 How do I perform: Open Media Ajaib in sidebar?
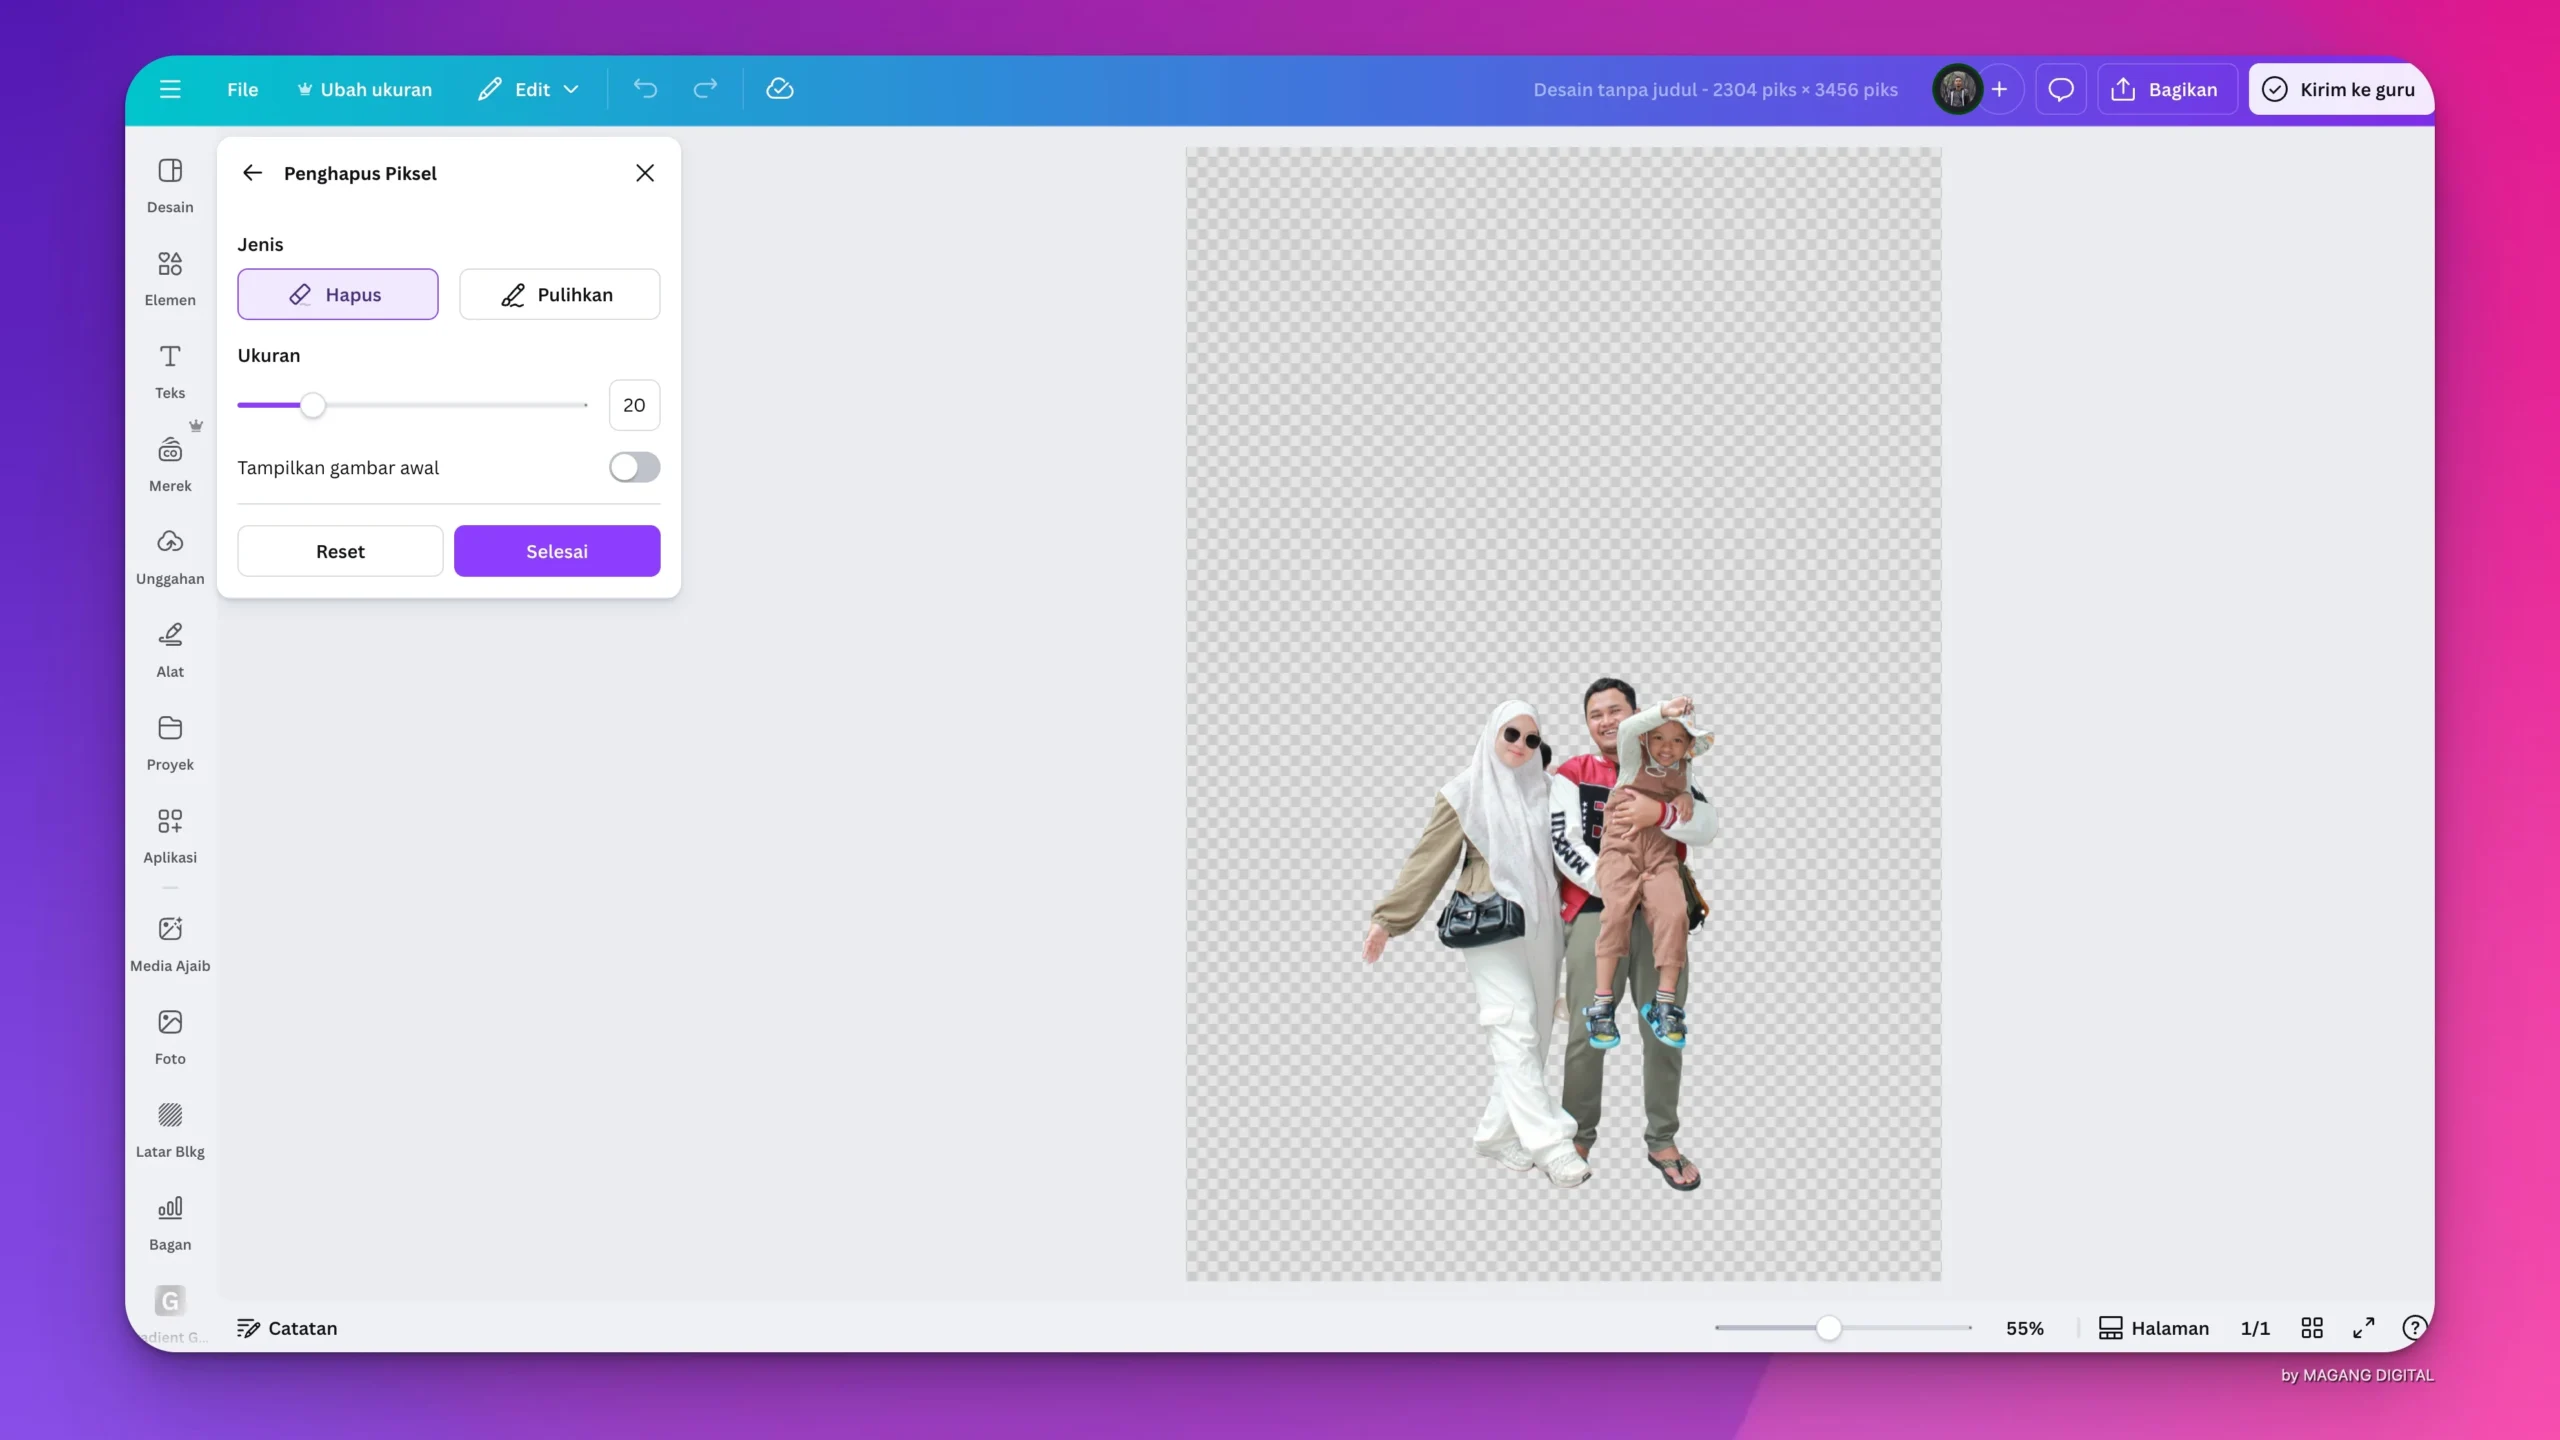[170, 942]
